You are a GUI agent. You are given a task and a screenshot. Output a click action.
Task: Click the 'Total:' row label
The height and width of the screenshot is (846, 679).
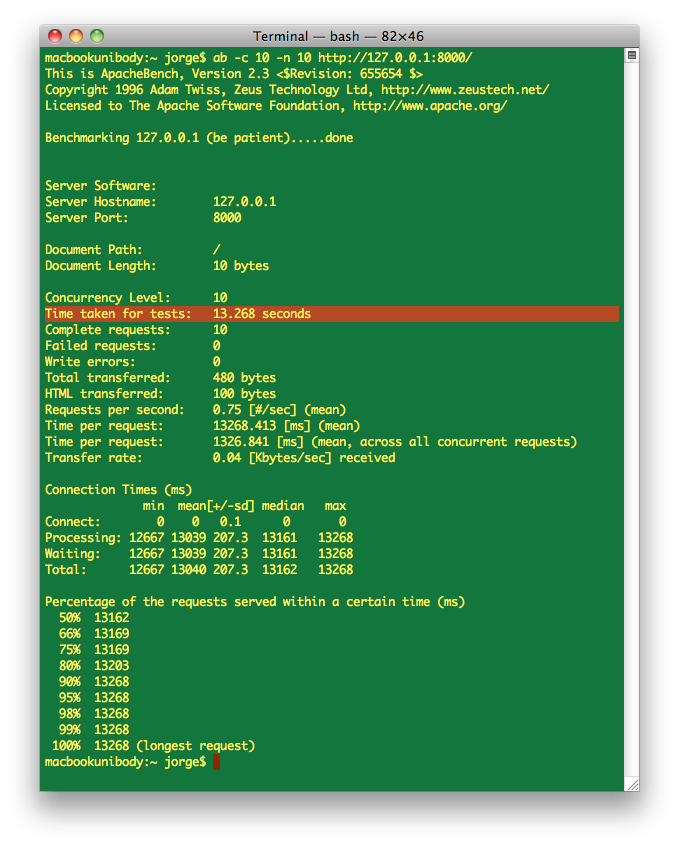pos(65,570)
